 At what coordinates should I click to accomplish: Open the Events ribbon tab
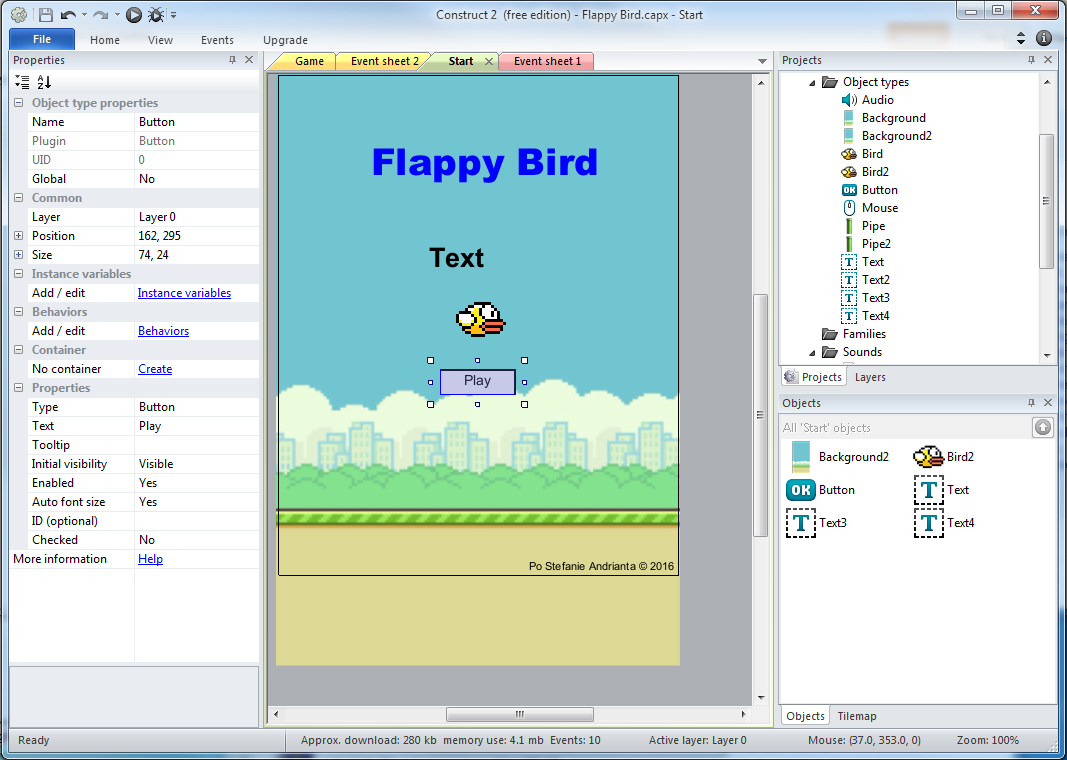[x=217, y=40]
